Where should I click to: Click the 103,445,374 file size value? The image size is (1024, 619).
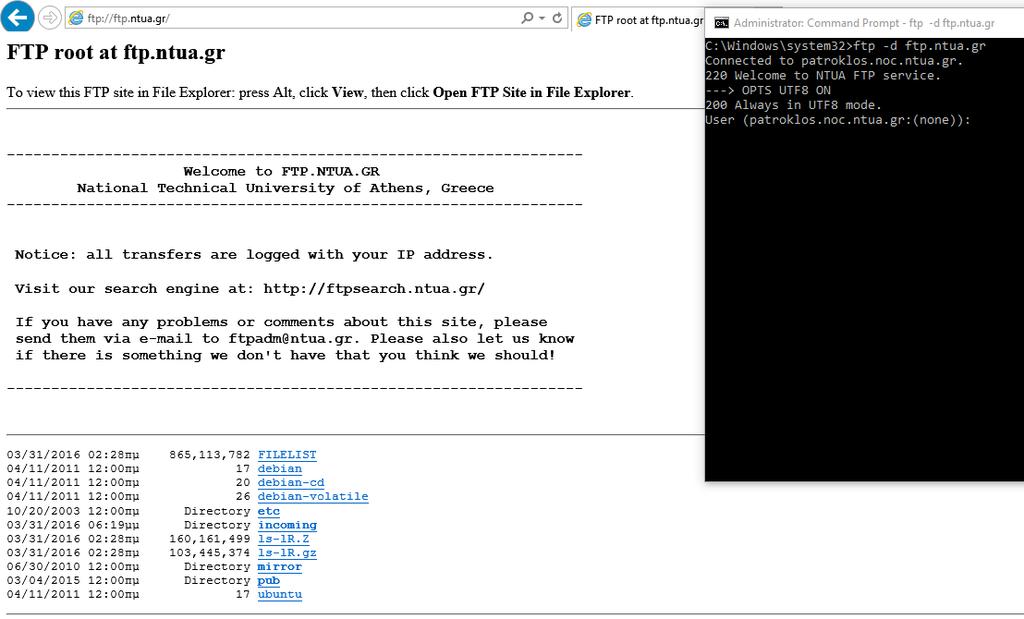click(210, 552)
